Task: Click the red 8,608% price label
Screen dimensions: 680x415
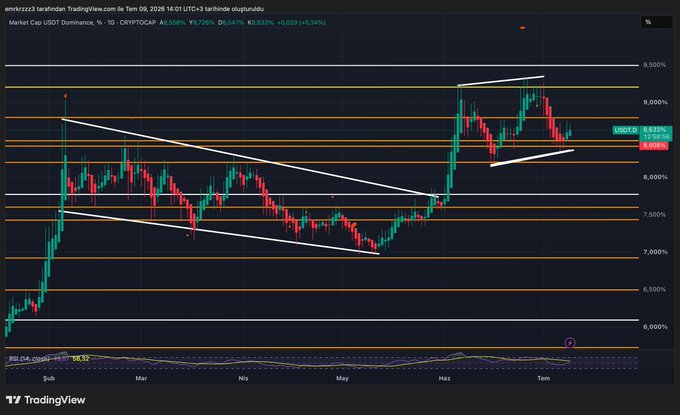Action: tap(654, 145)
